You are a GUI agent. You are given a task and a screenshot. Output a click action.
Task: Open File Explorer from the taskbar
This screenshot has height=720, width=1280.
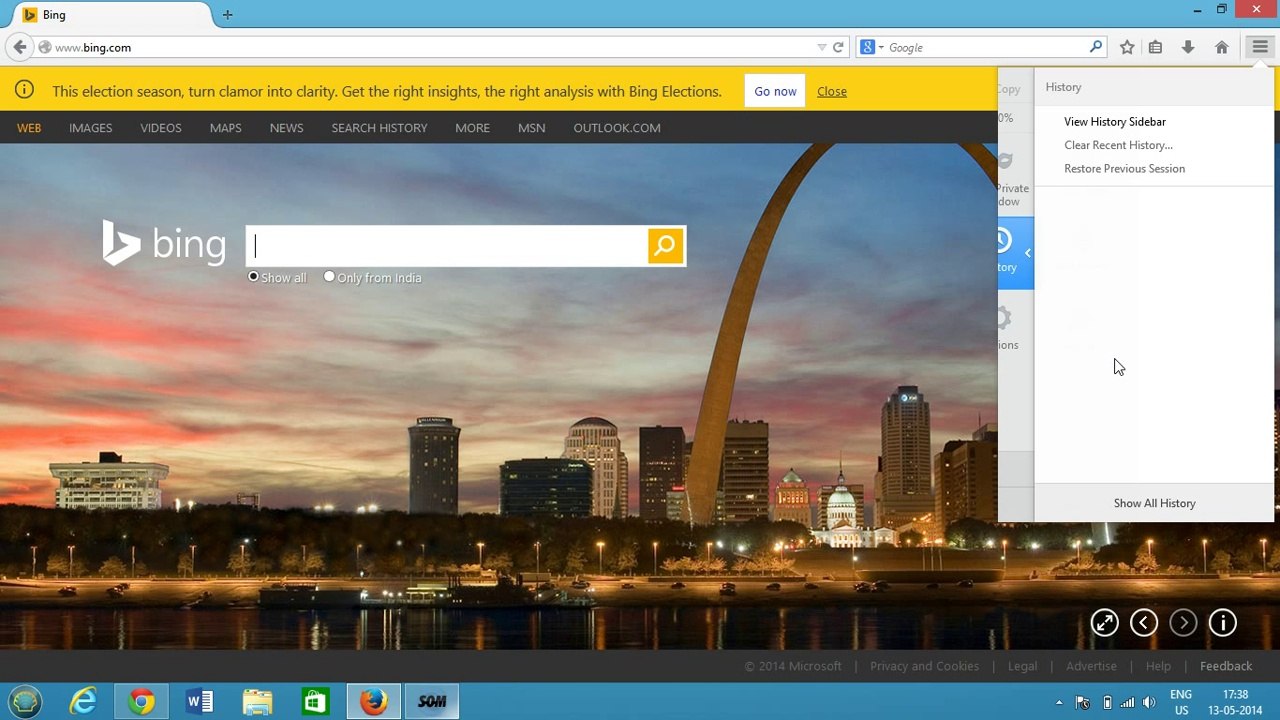[257, 701]
